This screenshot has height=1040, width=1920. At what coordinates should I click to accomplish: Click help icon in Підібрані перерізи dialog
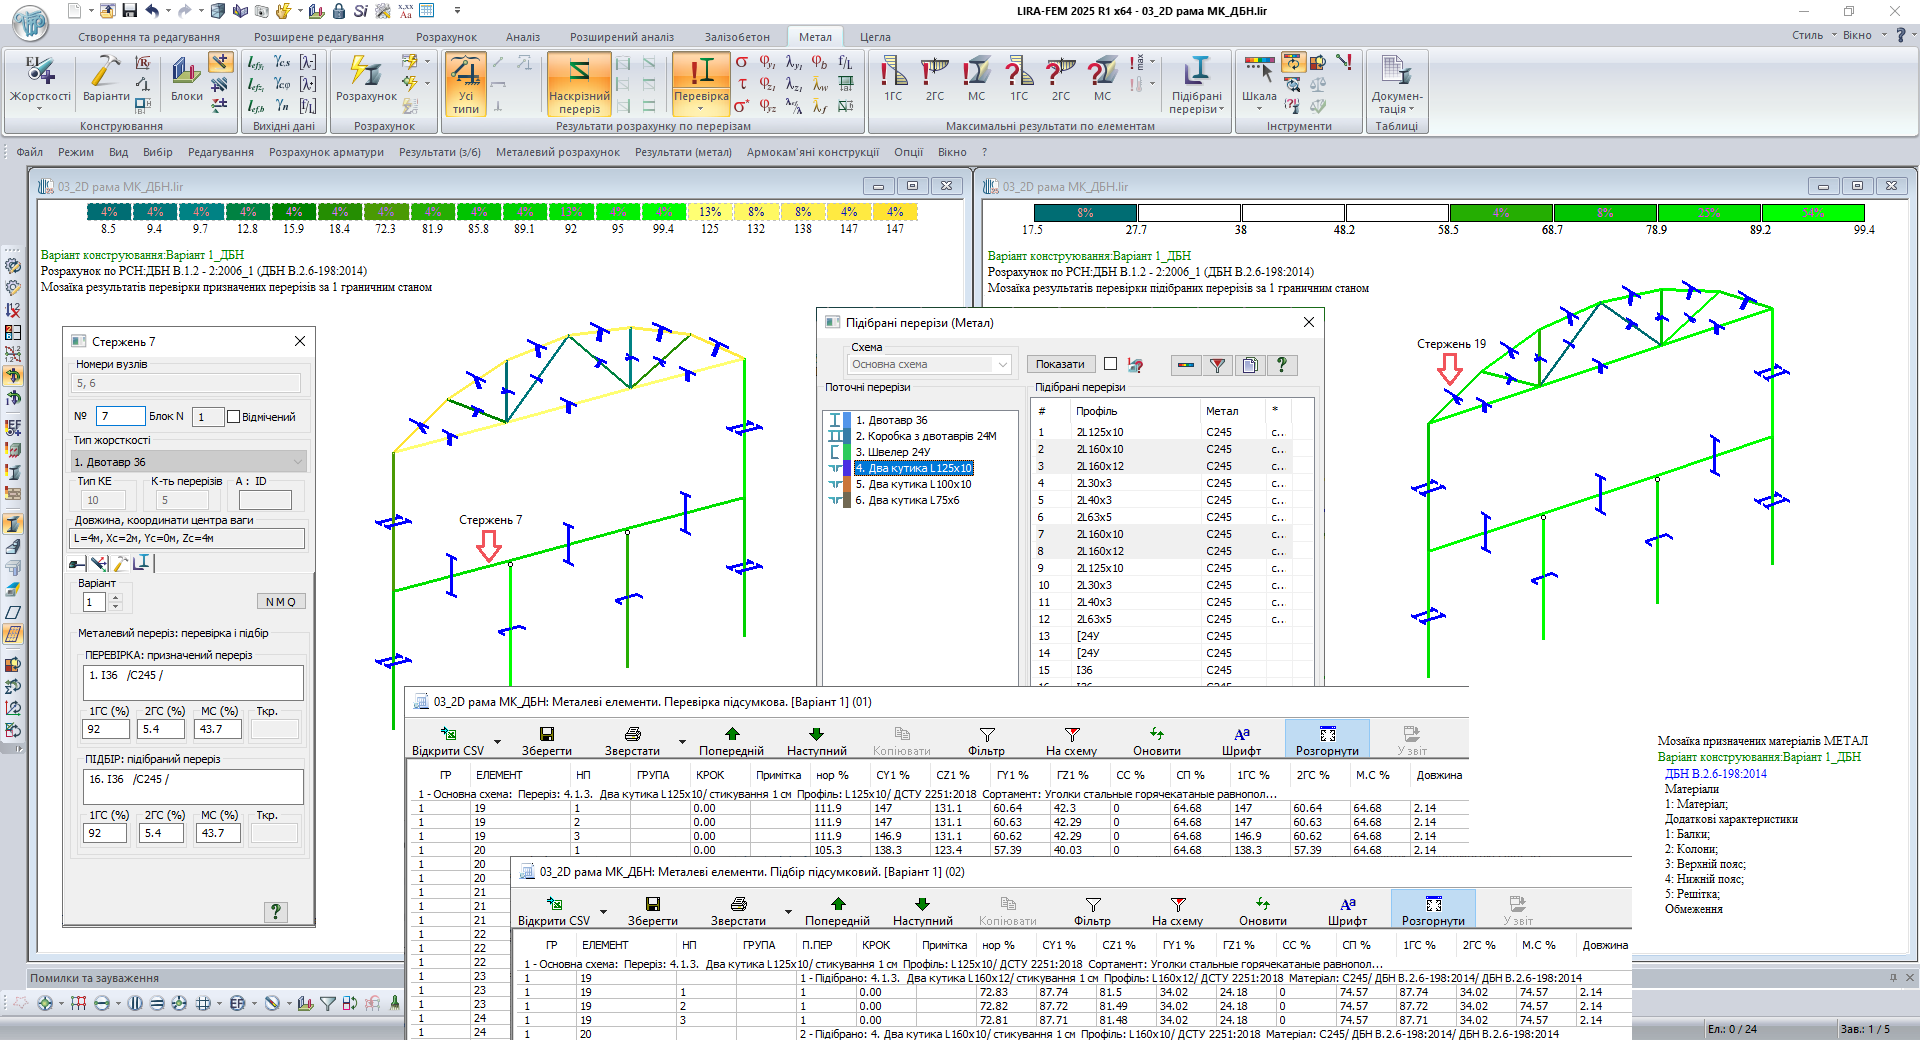[x=1281, y=365]
